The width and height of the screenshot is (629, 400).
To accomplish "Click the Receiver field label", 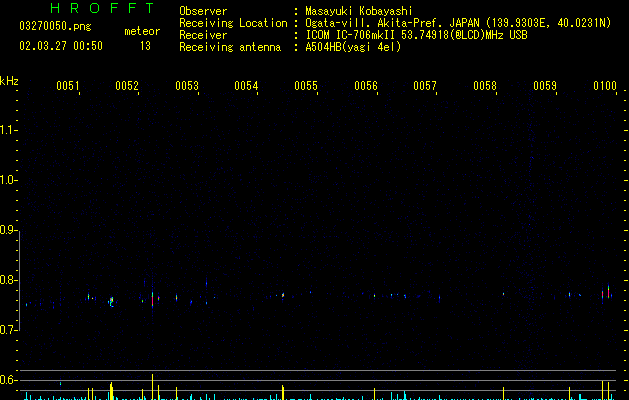I will (203, 35).
